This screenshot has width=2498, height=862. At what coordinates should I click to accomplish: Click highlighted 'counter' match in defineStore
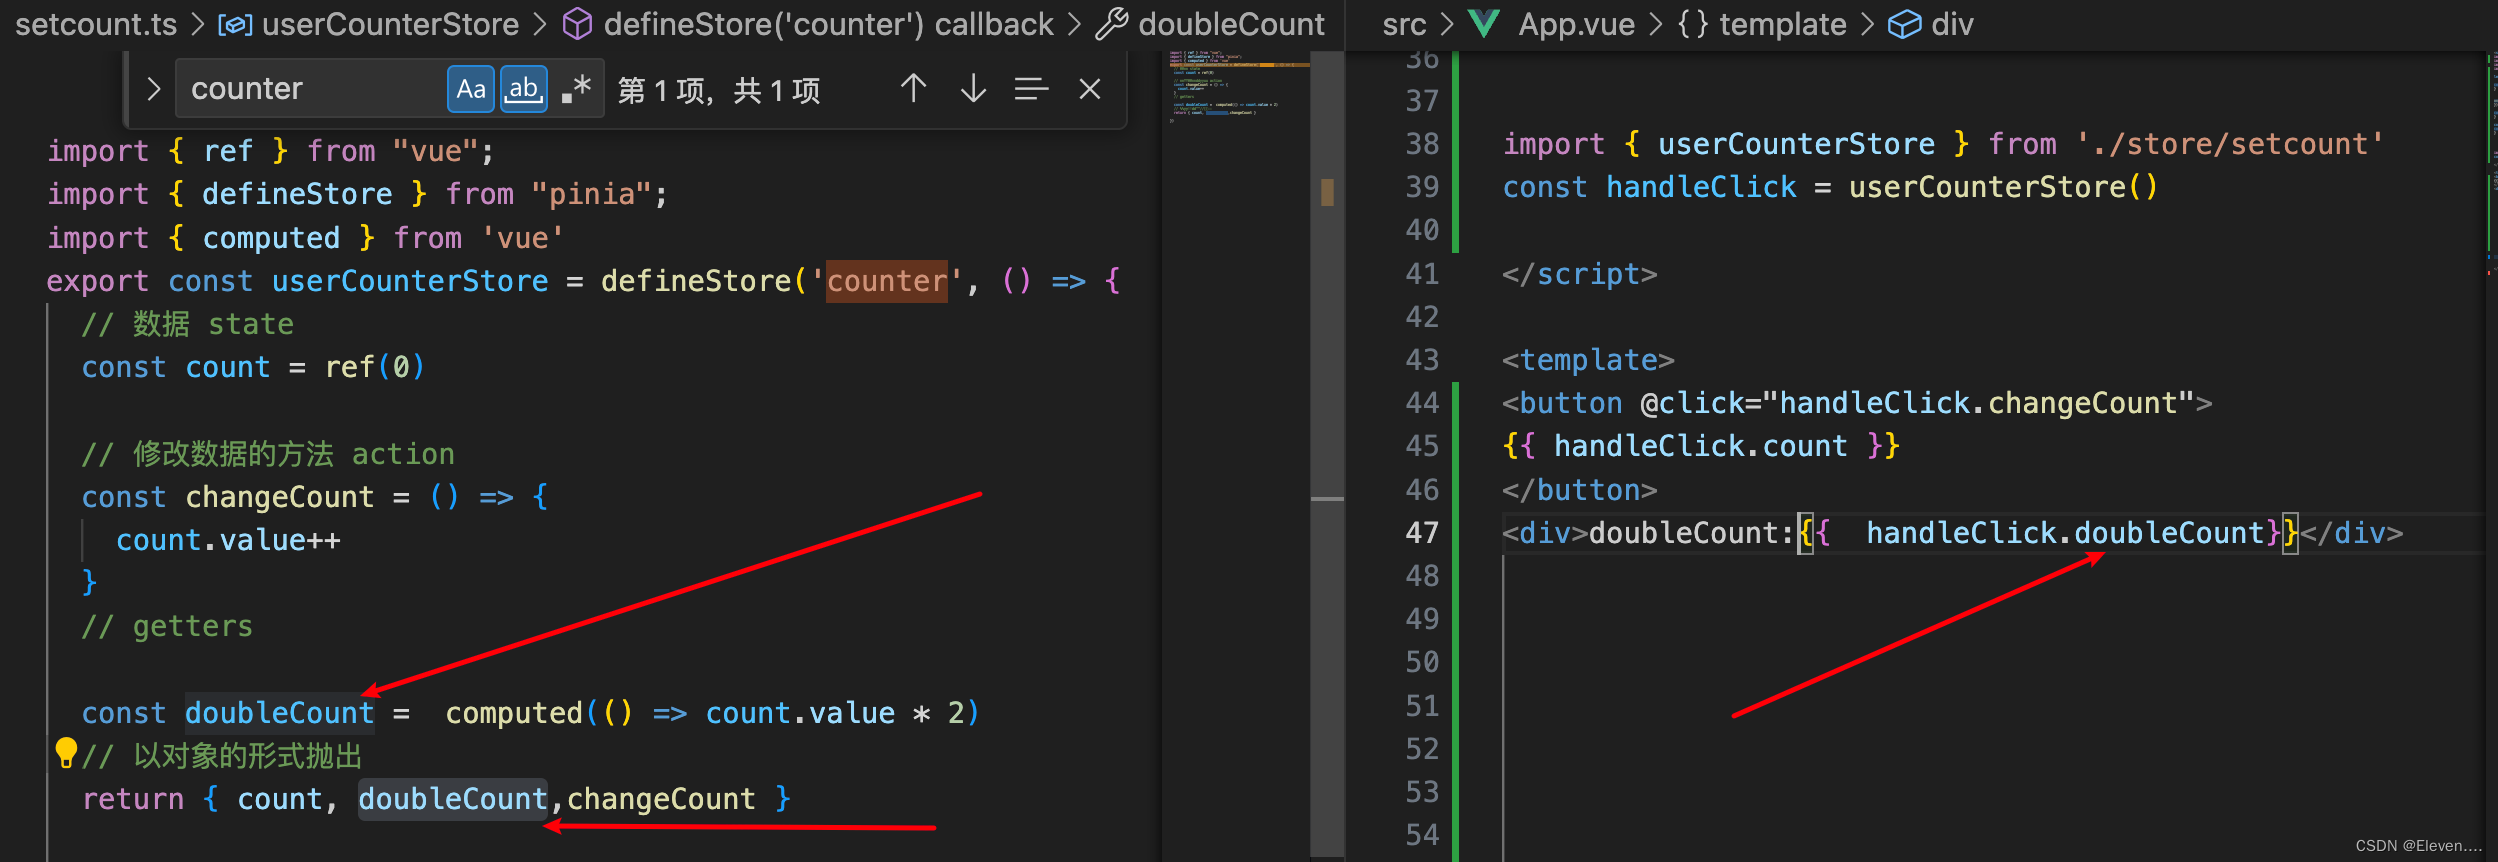(886, 281)
